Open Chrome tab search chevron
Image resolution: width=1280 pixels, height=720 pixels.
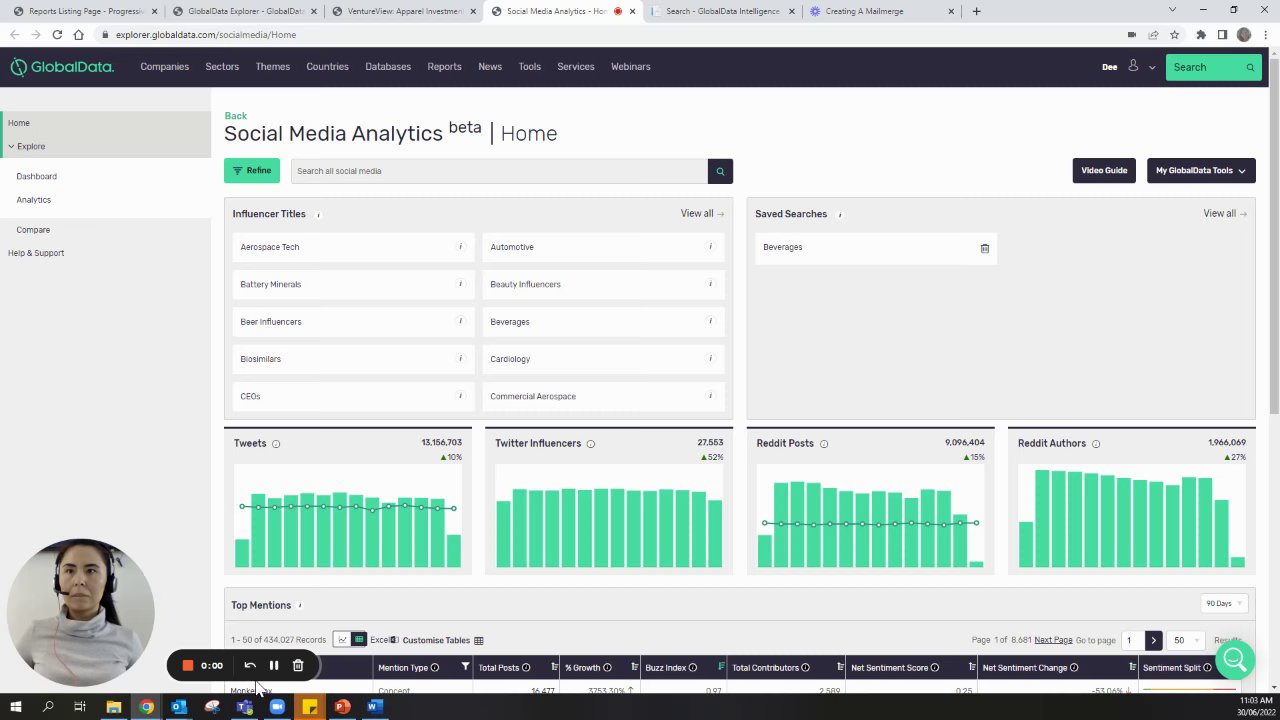coord(1172,11)
